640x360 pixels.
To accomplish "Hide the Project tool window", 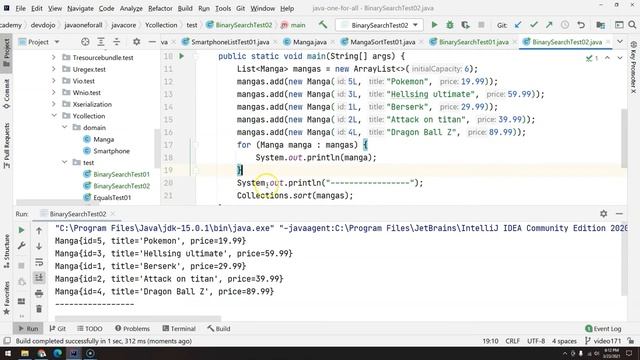I will (152, 42).
